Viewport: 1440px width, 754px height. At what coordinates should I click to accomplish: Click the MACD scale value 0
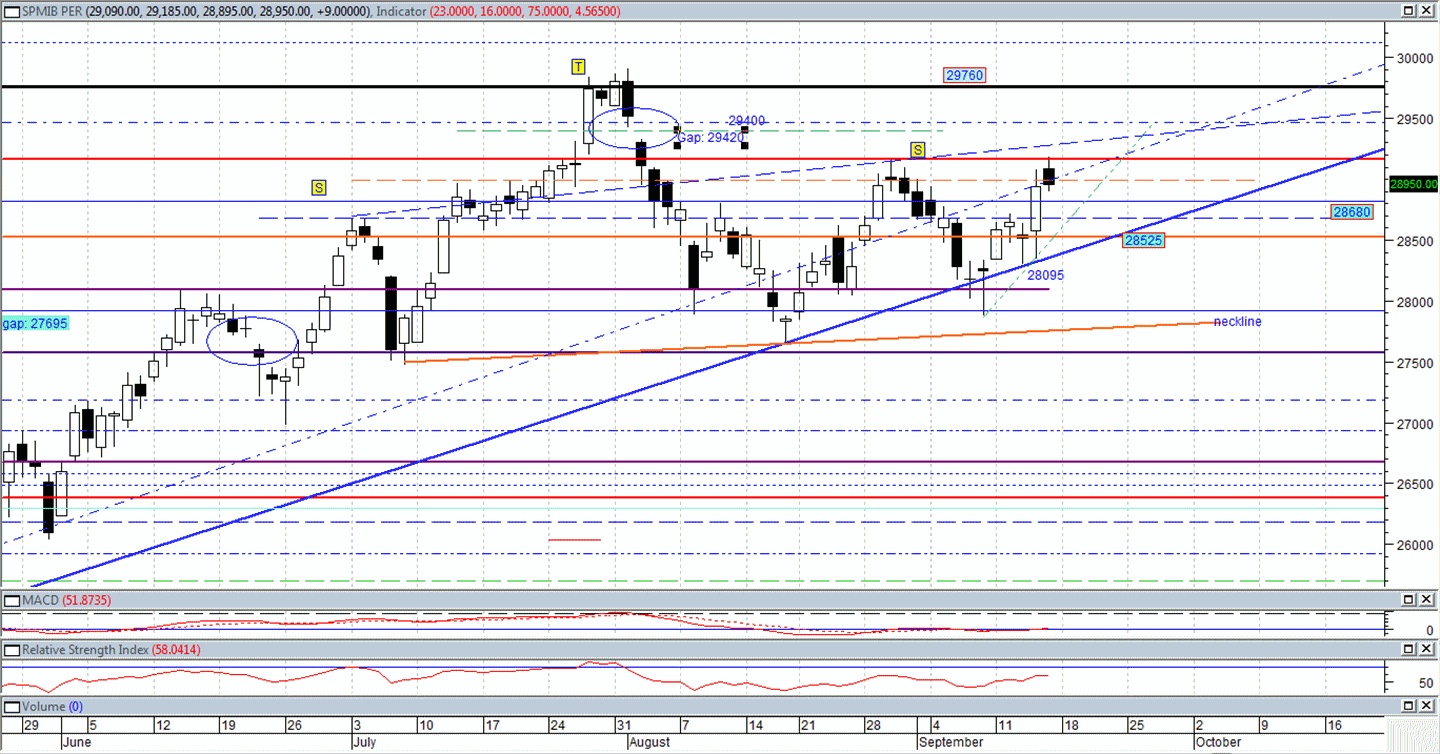1430,630
